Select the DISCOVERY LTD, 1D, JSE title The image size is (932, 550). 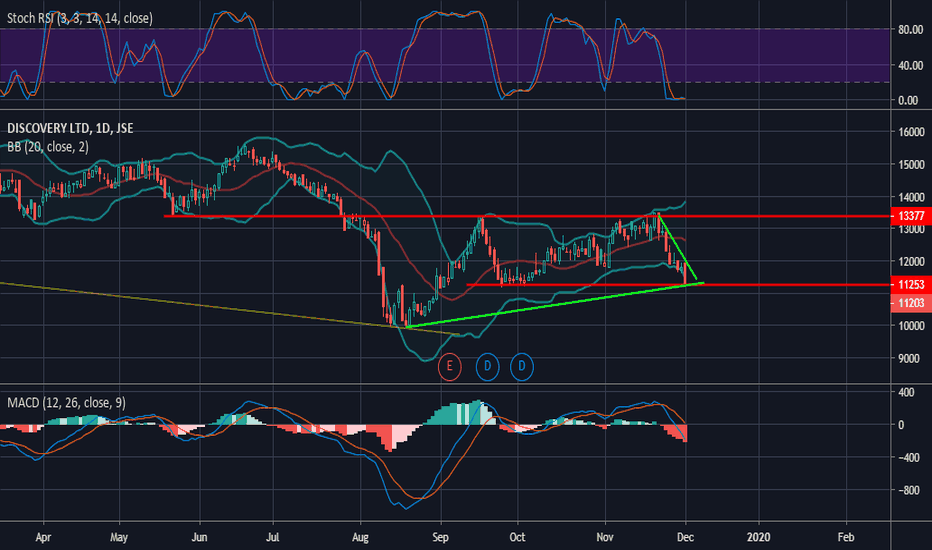point(70,128)
